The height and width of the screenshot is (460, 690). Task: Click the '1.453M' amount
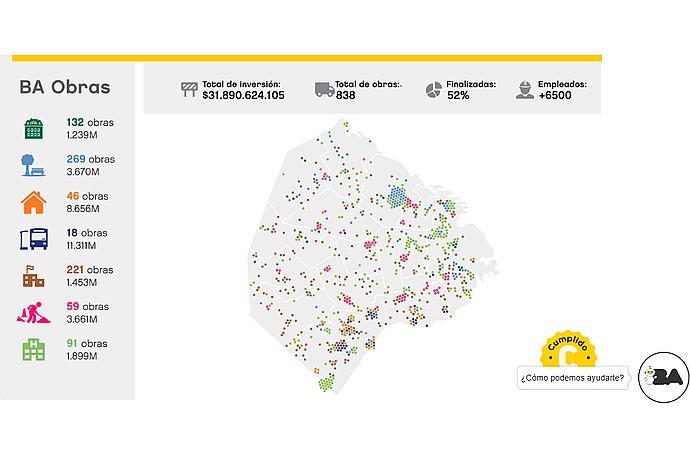coord(82,282)
